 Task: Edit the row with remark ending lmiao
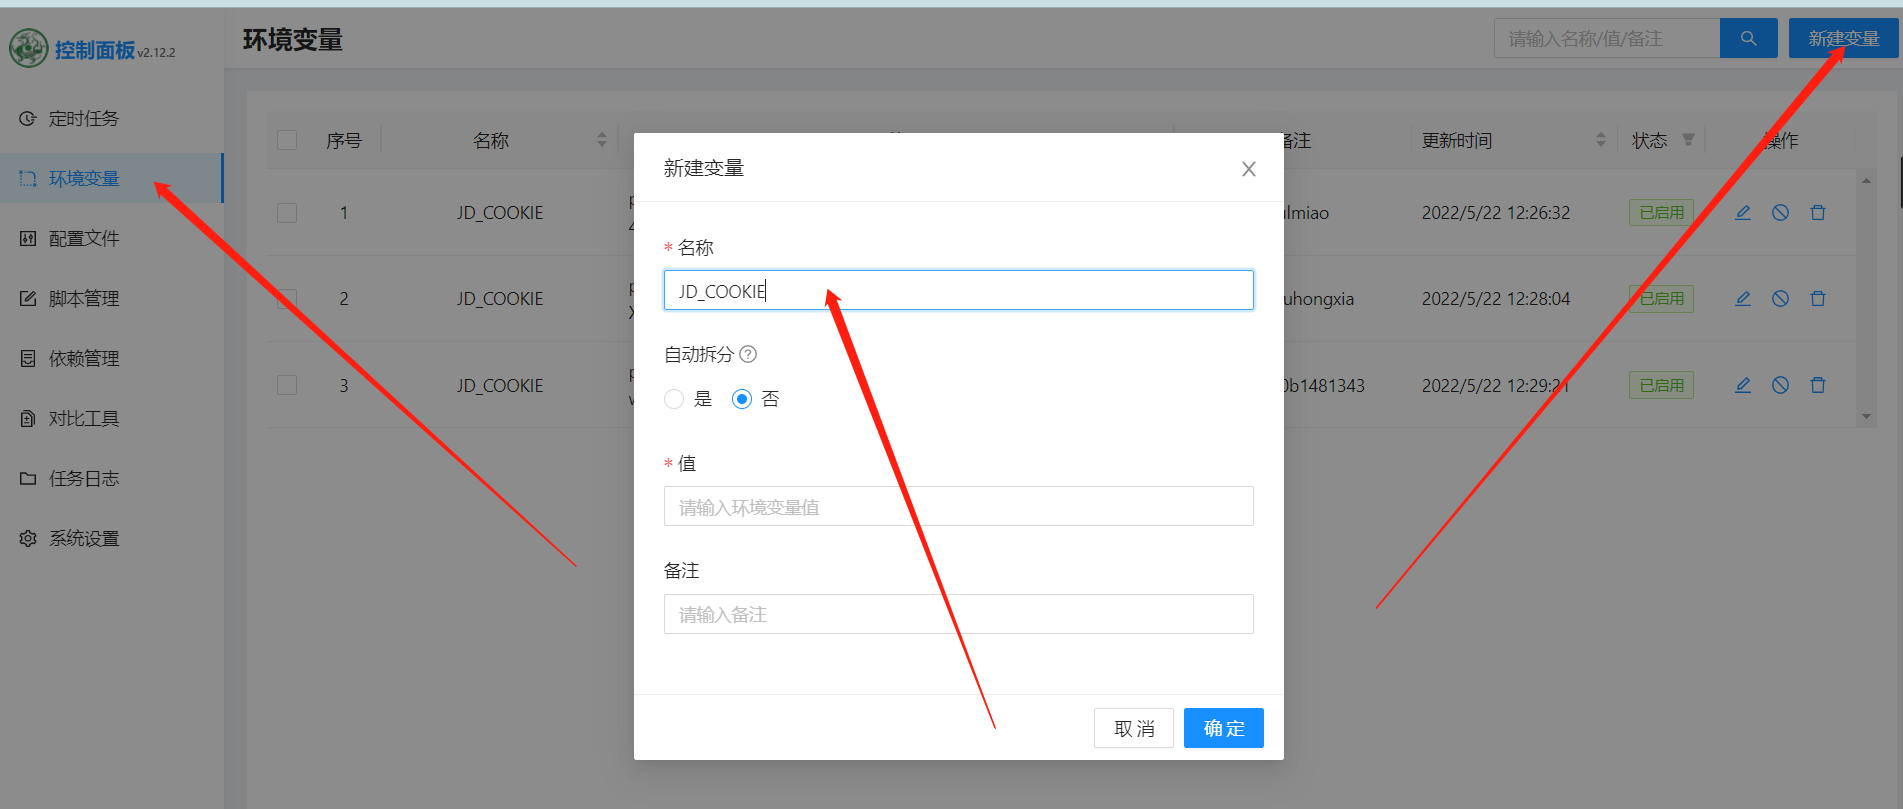1743,212
